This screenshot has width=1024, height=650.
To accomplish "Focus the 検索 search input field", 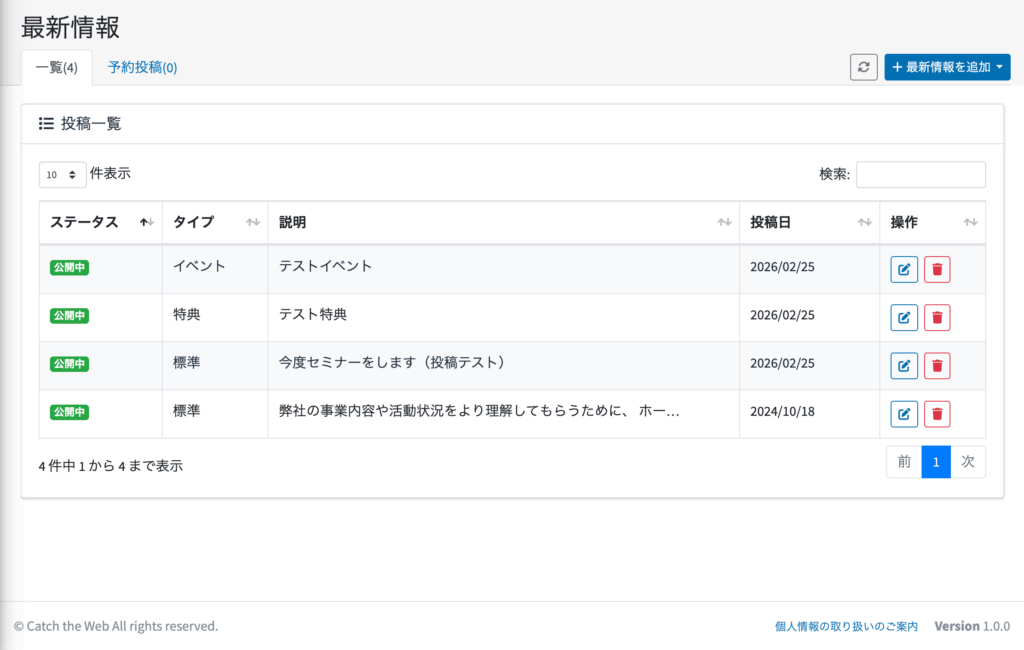I will 920,175.
